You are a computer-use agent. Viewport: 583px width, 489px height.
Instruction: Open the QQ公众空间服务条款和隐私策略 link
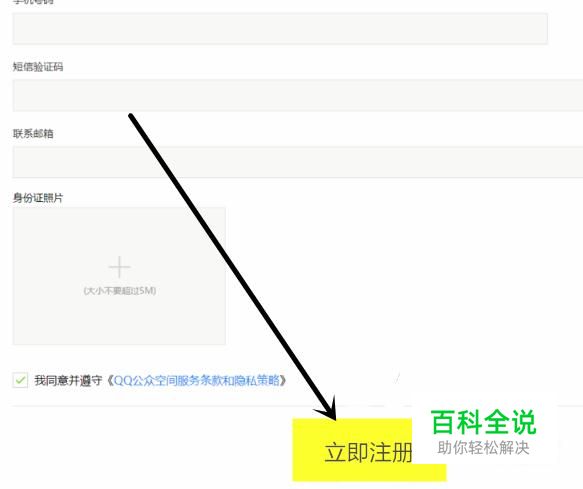pos(197,380)
